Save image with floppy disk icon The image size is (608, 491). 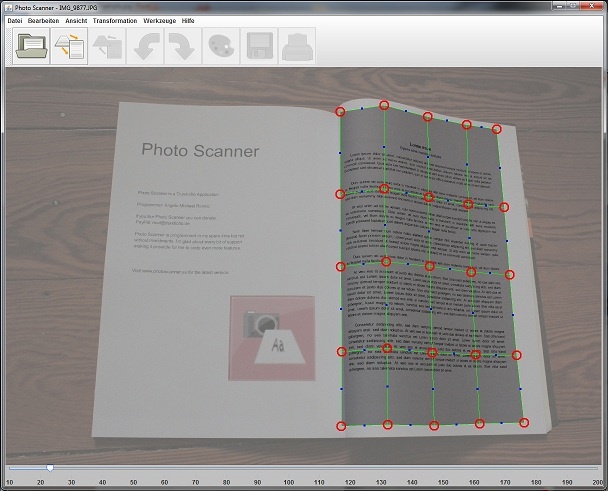(259, 46)
